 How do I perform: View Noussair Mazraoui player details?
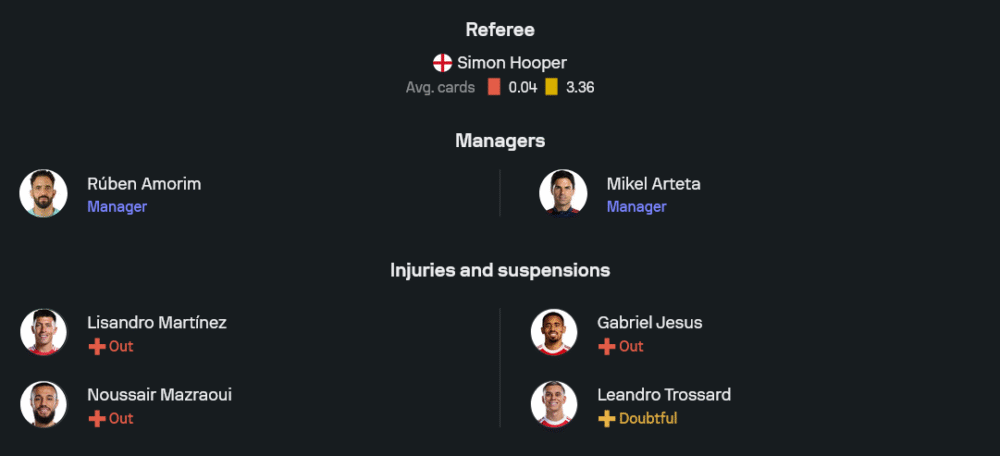pyautogui.click(x=160, y=395)
